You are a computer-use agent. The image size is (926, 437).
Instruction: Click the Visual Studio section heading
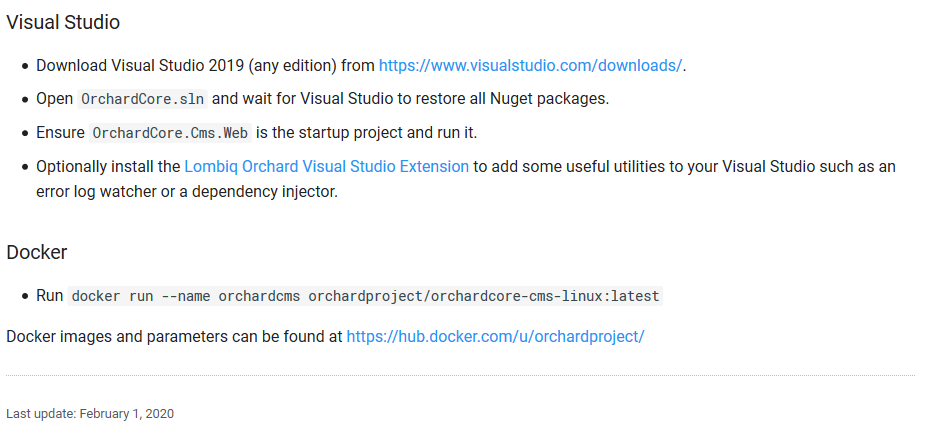click(63, 22)
